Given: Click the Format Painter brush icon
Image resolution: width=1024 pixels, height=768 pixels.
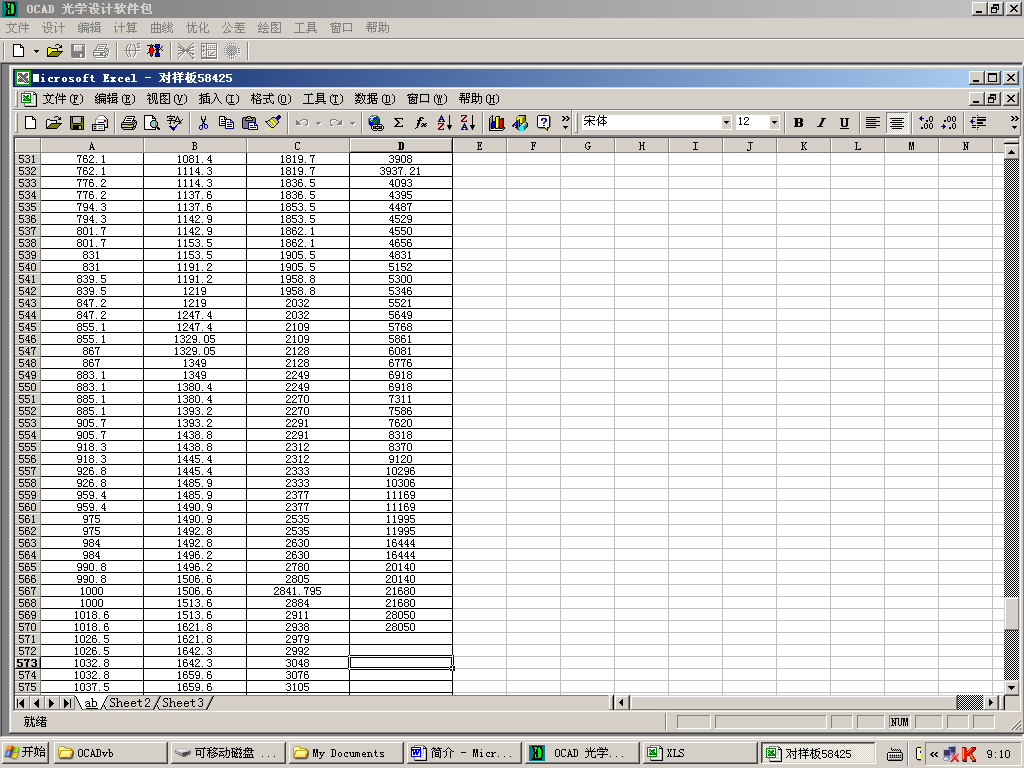Looking at the screenshot, I should 274,123.
